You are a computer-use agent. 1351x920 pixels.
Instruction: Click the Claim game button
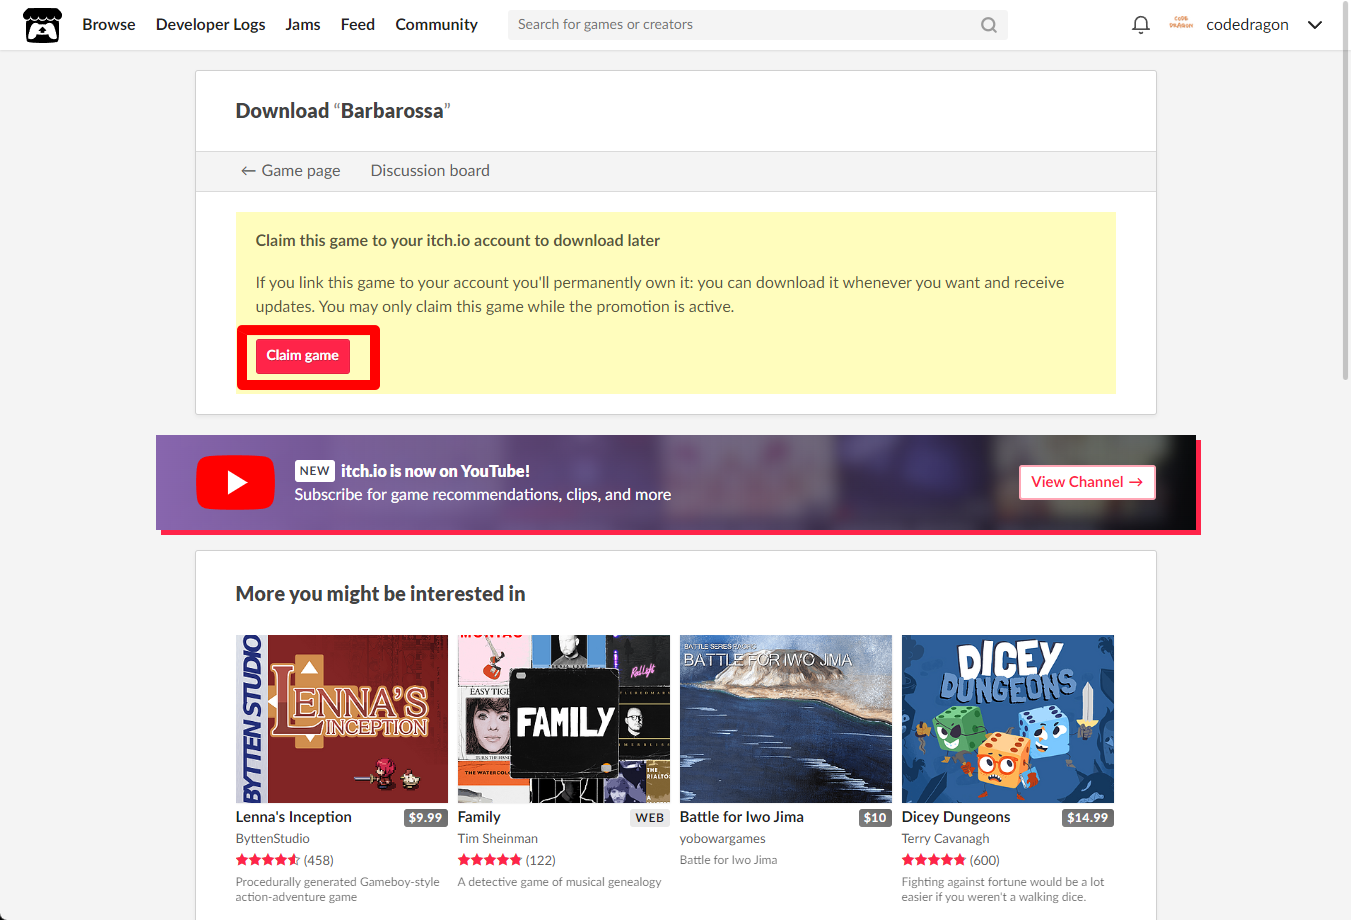(303, 356)
